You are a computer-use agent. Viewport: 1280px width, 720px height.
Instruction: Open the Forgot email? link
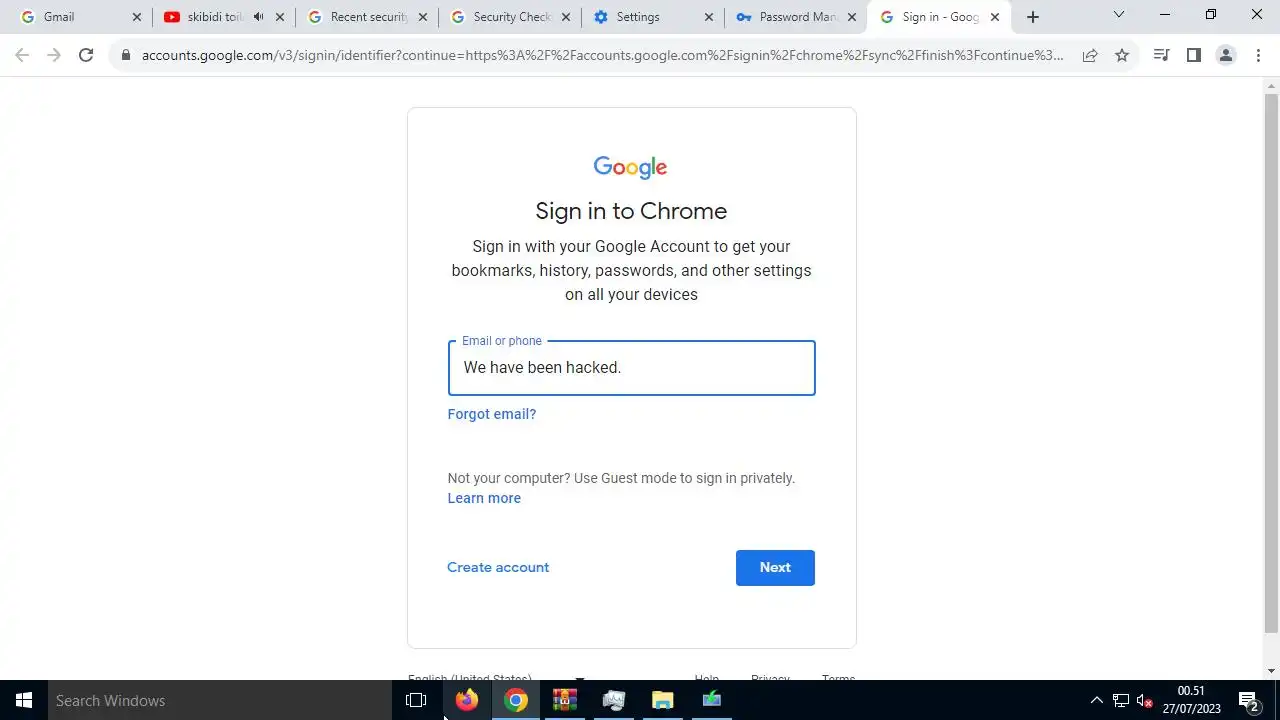[492, 414]
